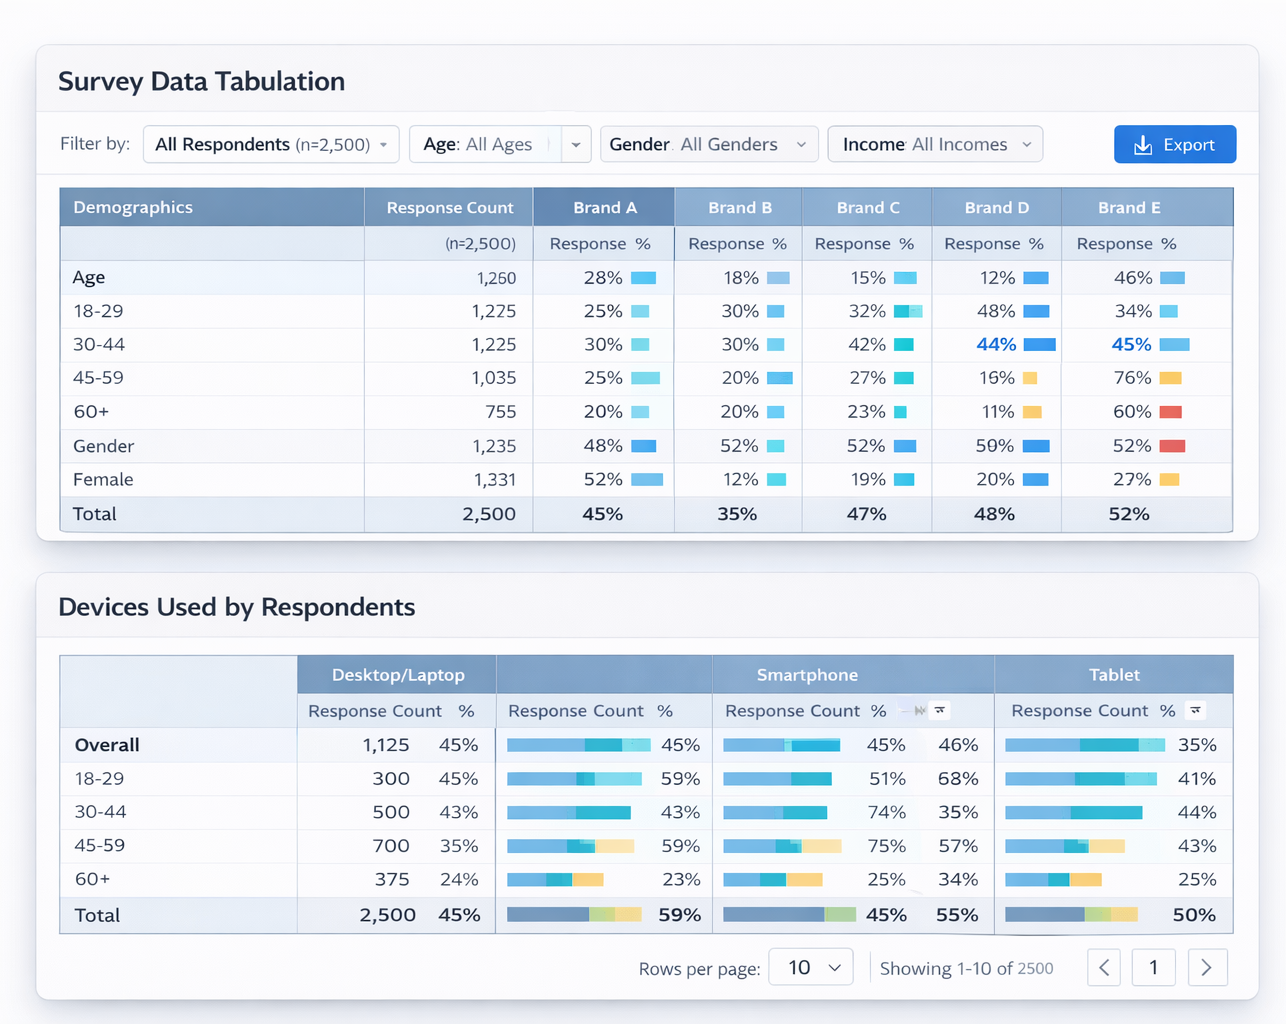1286x1024 pixels.
Task: Click the highlighted 45% Brand E value
Action: pyautogui.click(x=1131, y=344)
